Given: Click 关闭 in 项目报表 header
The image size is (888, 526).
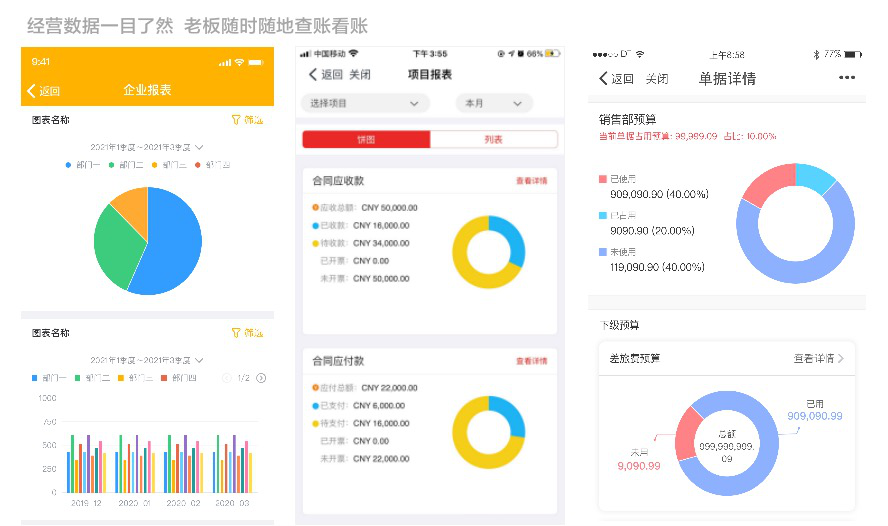Looking at the screenshot, I should click(360, 75).
